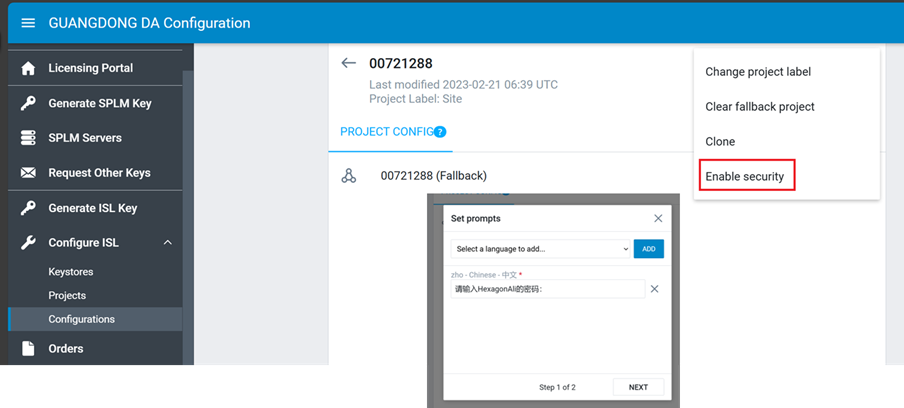Image resolution: width=904 pixels, height=408 pixels.
Task: Click the help icon next to Project Config
Action: pyautogui.click(x=440, y=132)
